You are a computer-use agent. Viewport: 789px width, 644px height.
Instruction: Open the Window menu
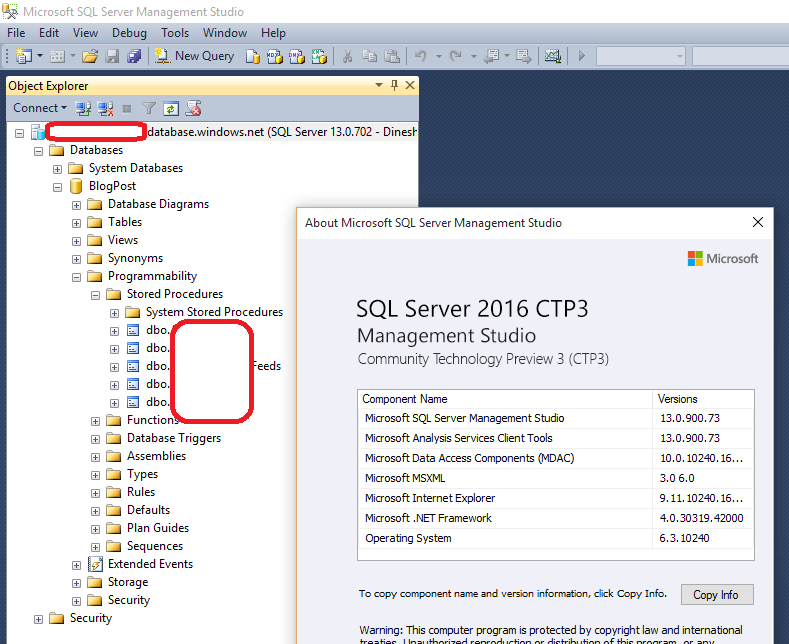(x=225, y=33)
